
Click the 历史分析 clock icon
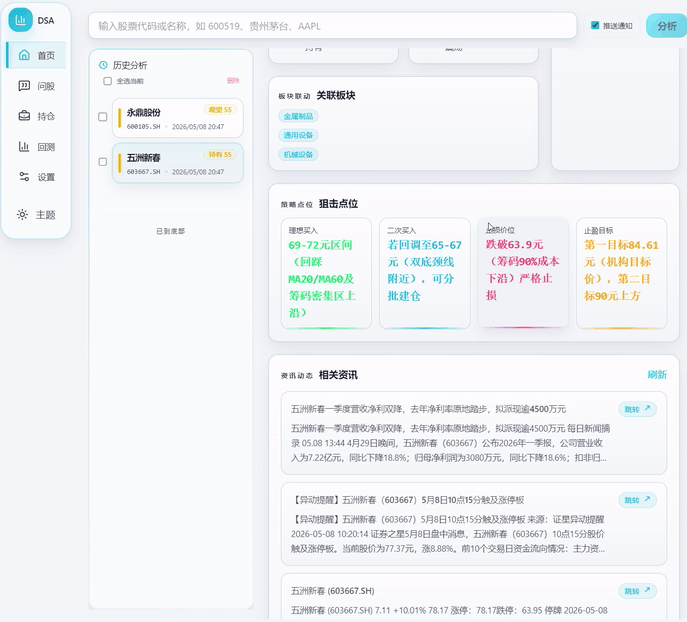click(103, 65)
